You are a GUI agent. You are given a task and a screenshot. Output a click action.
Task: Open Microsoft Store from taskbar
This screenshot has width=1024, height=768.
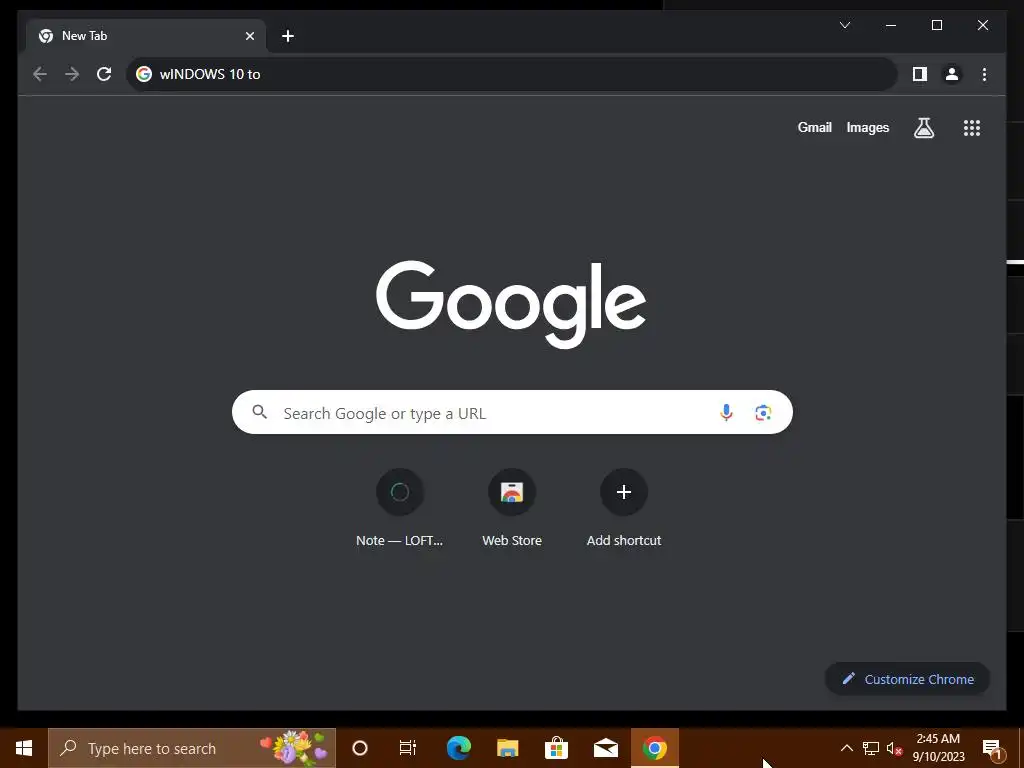coord(556,748)
